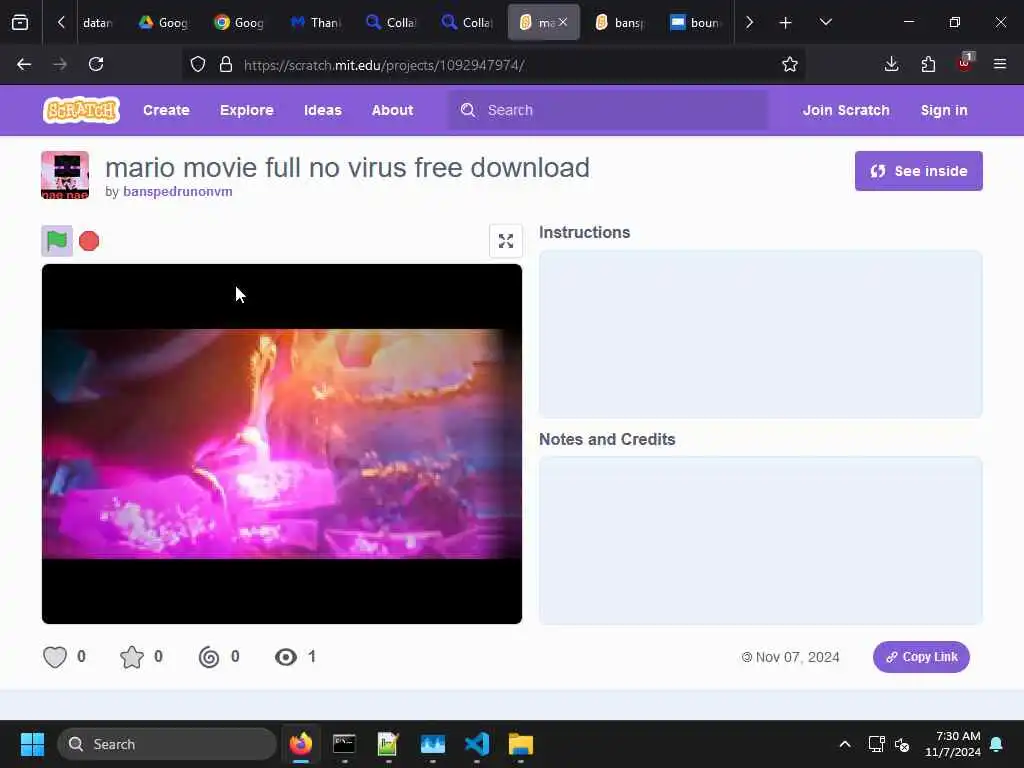Switch to the 'boun' tab
1024x768 pixels.
tap(696, 23)
